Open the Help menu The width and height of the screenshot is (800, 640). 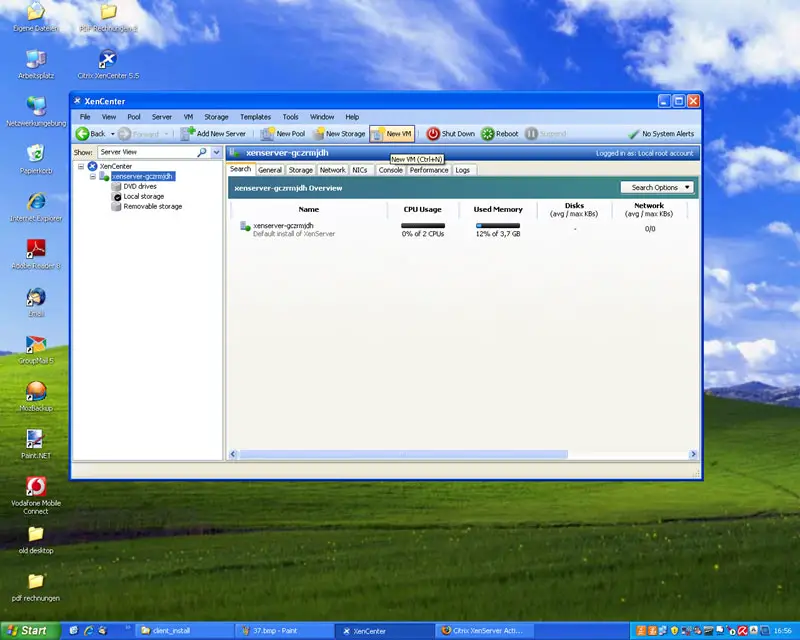352,117
